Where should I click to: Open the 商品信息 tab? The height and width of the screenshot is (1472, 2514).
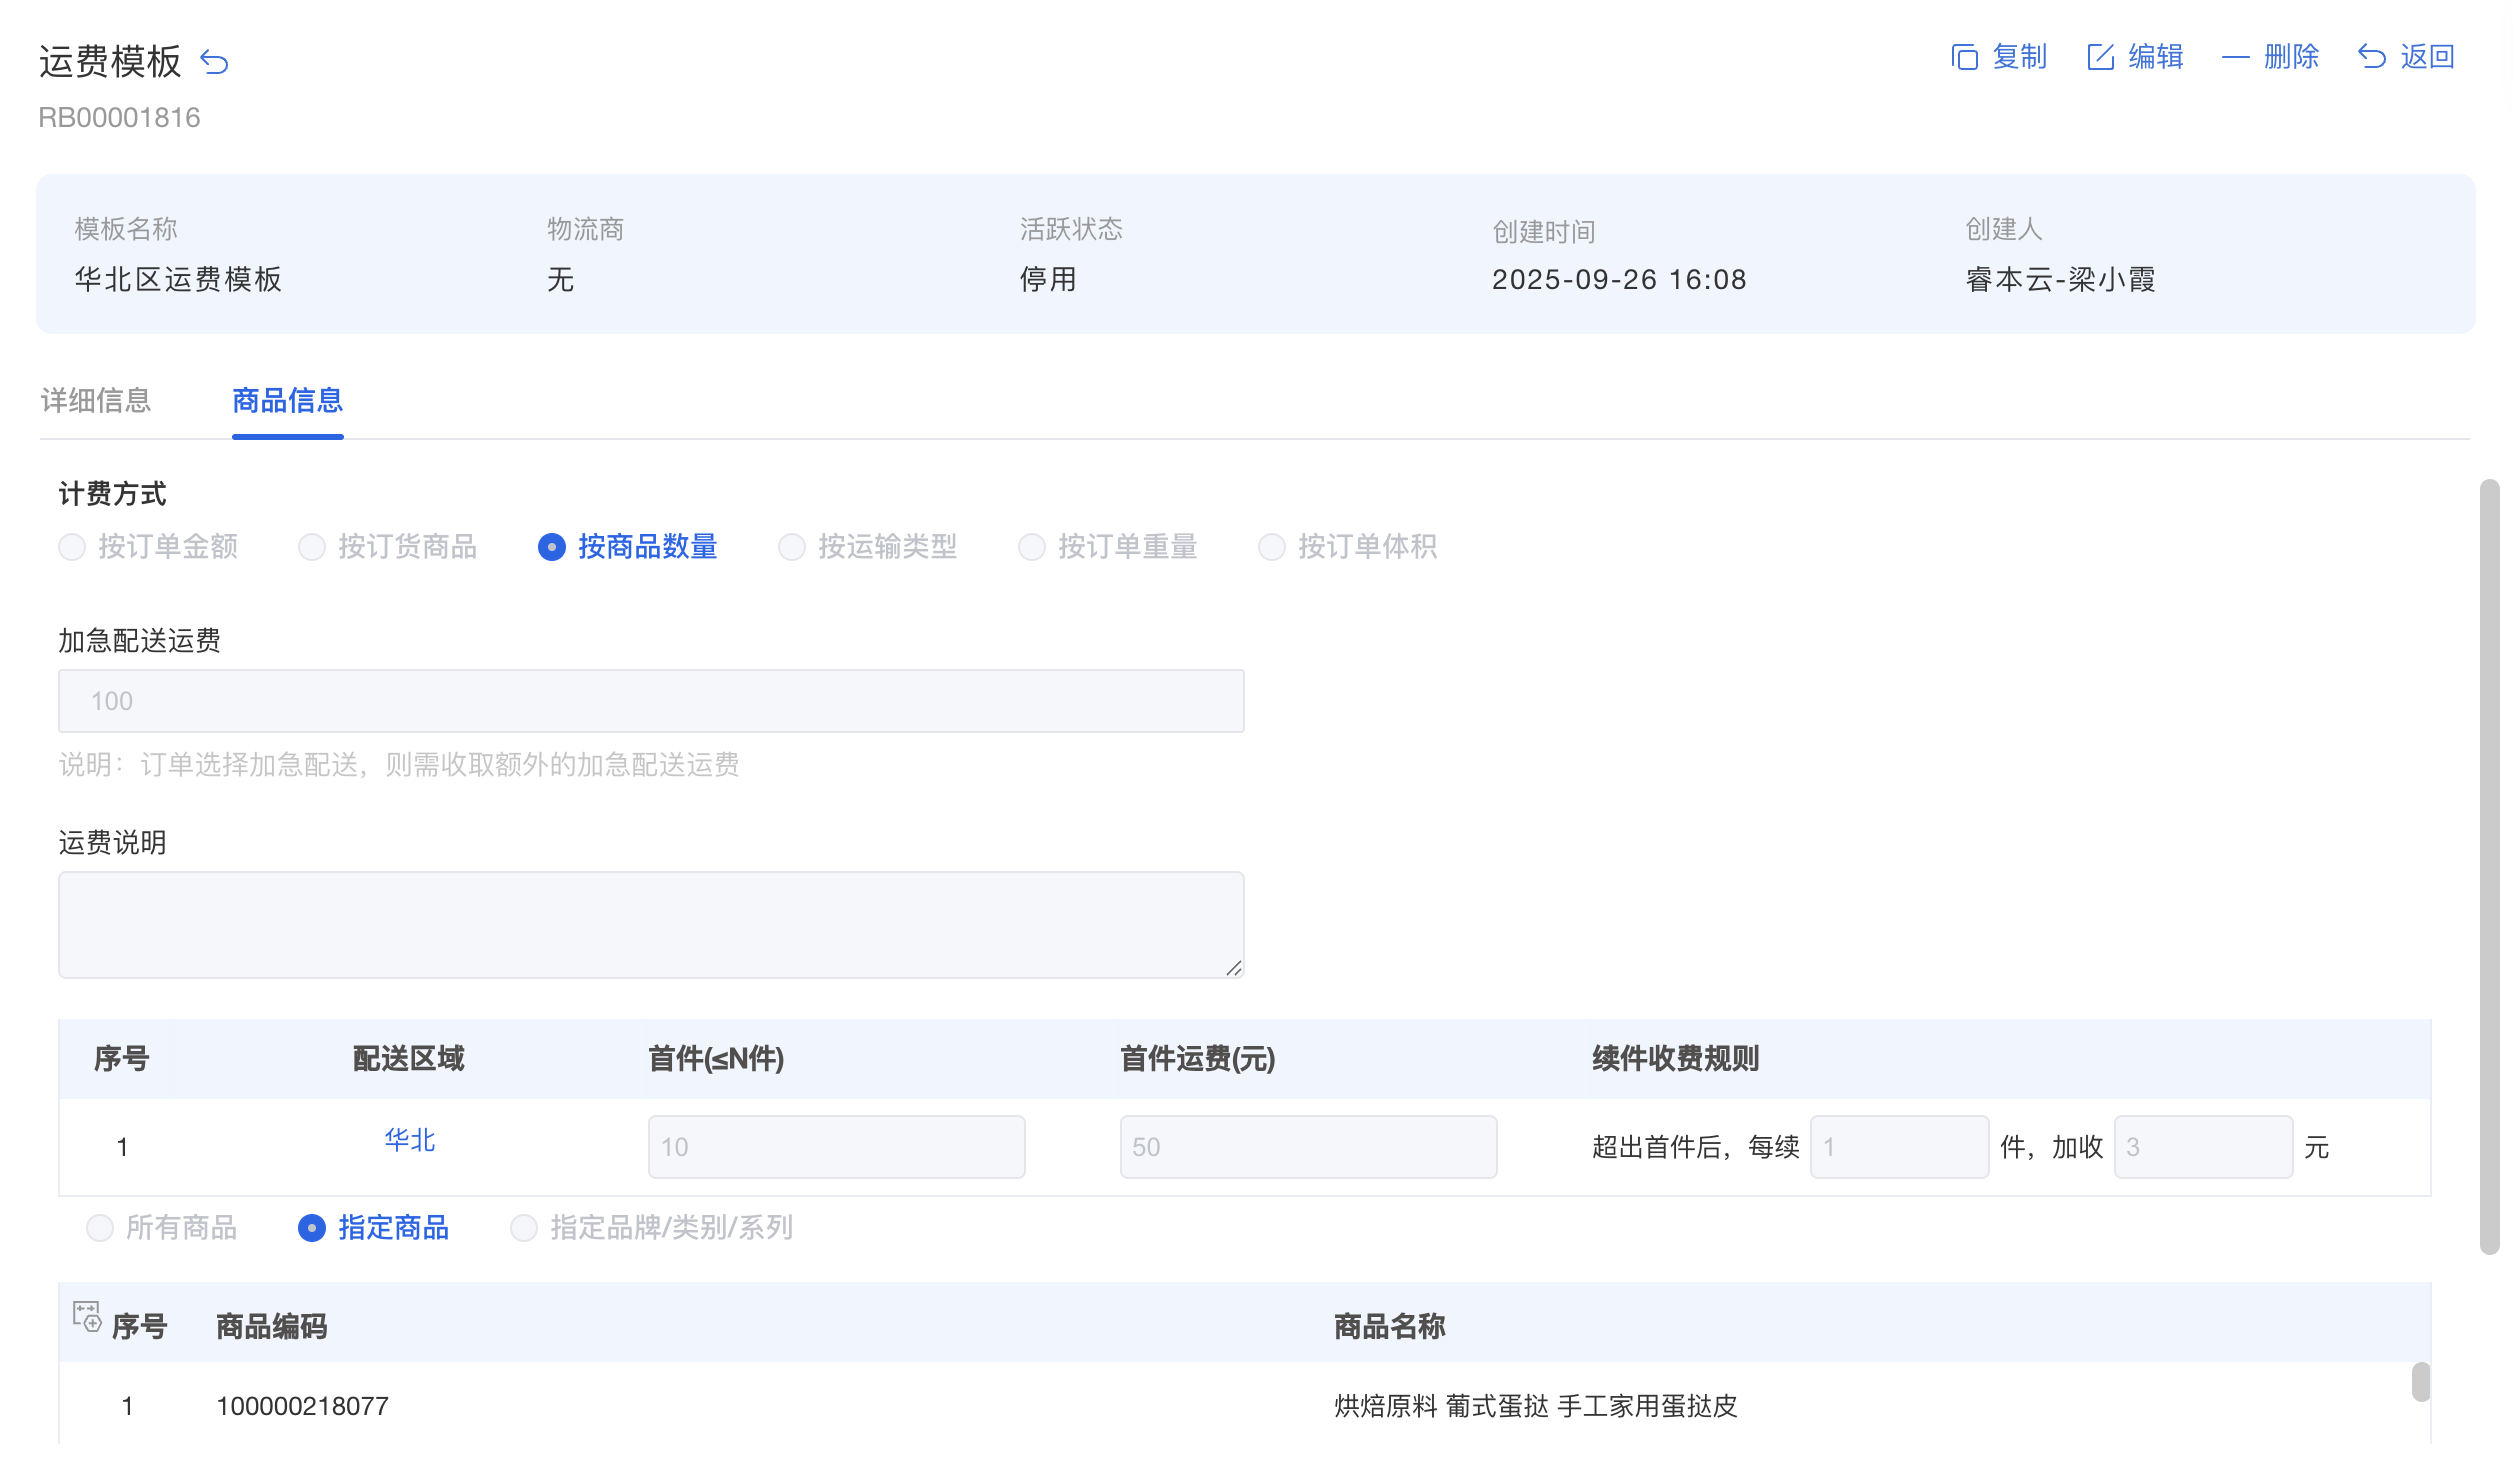(288, 401)
